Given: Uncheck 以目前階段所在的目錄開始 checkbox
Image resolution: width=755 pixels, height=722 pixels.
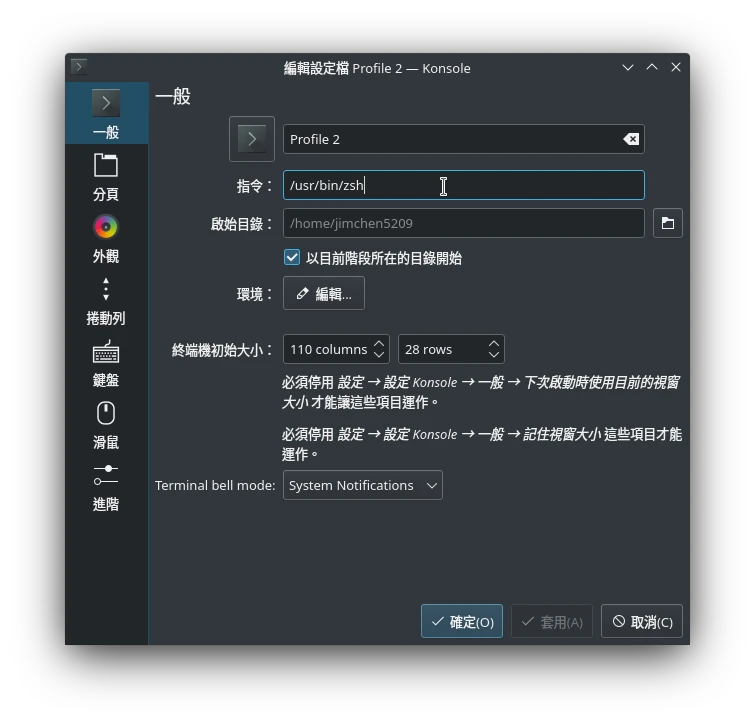Looking at the screenshot, I should [x=292, y=258].
